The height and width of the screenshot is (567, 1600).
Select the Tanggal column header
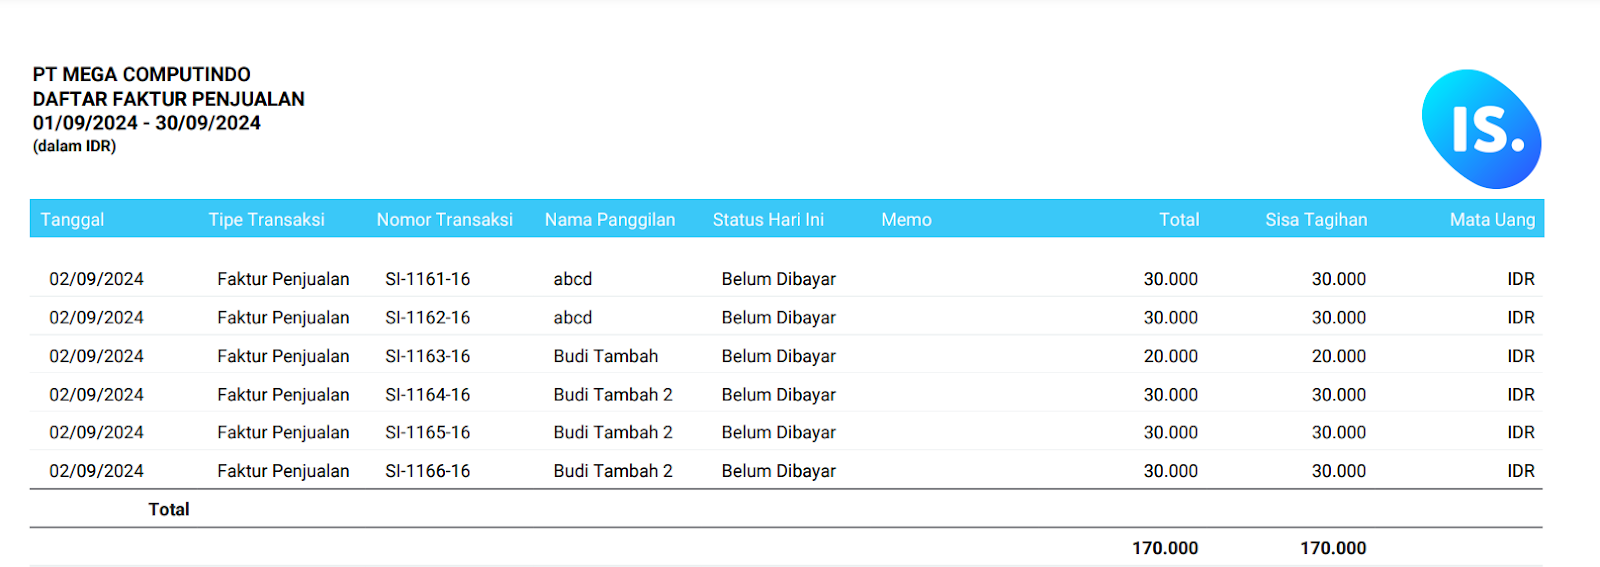coord(72,220)
